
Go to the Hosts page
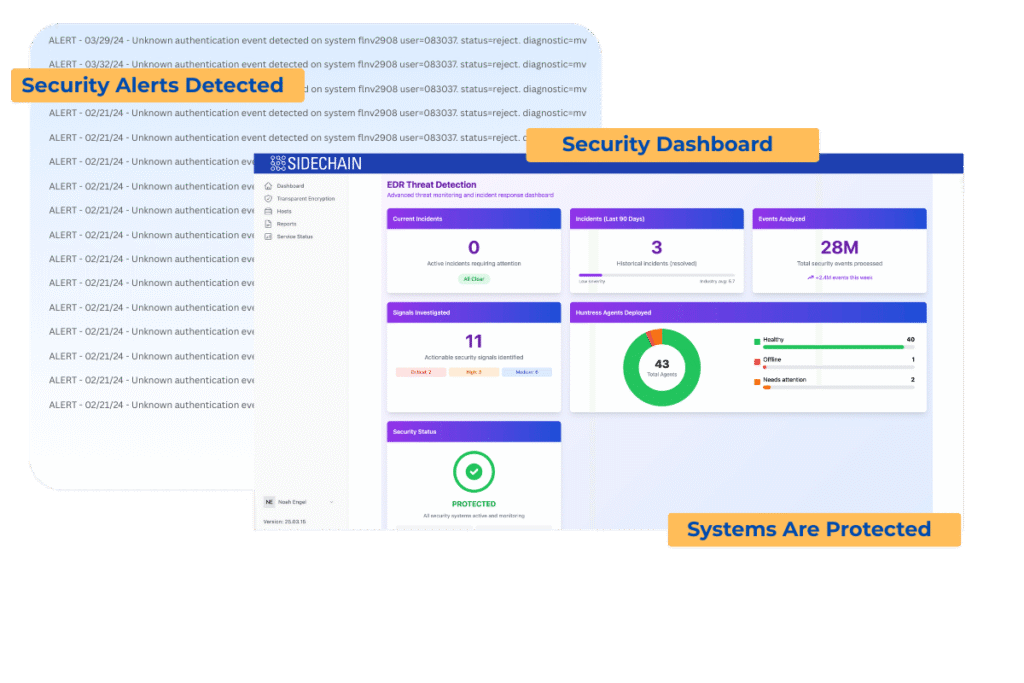click(x=284, y=212)
